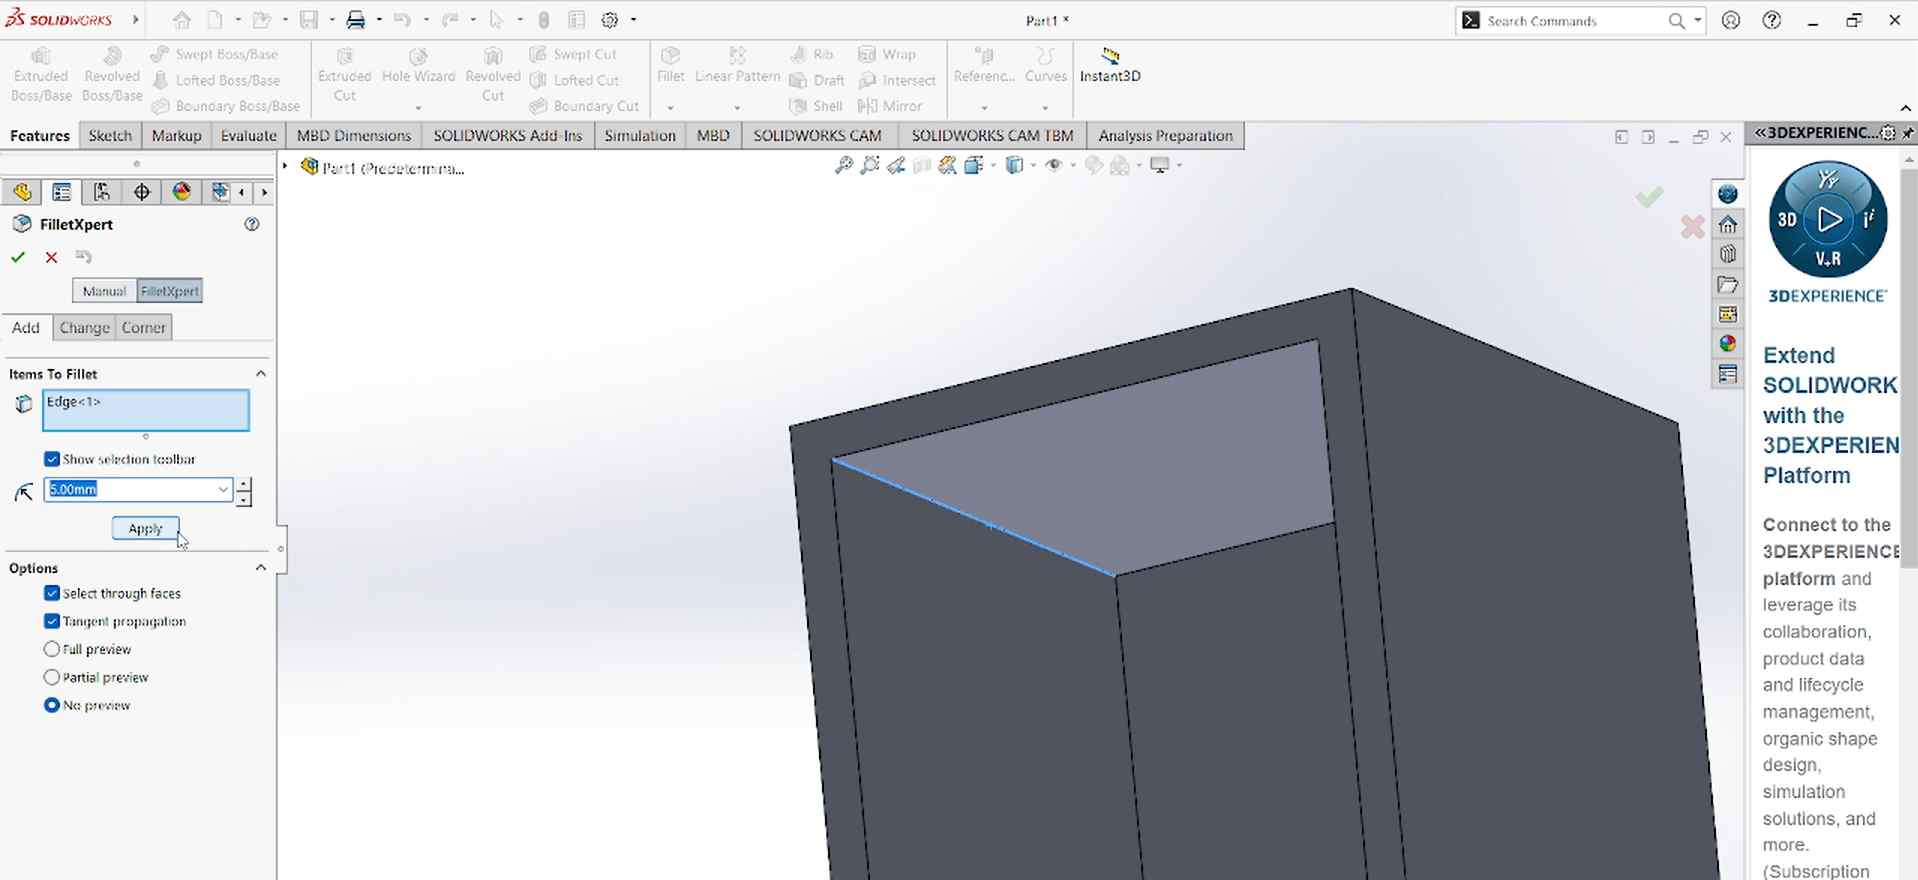Image resolution: width=1918 pixels, height=880 pixels.
Task: Click the viewport confirmation corner green check
Action: 1650,197
